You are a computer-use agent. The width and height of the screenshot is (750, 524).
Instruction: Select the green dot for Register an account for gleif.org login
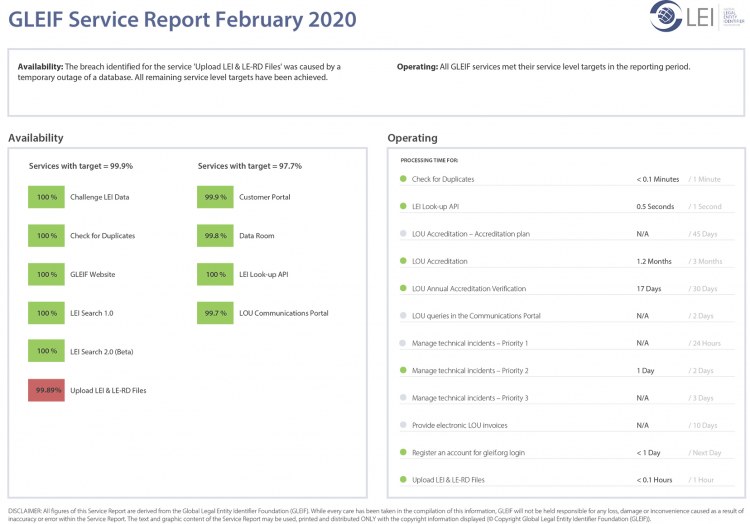pyautogui.click(x=402, y=453)
